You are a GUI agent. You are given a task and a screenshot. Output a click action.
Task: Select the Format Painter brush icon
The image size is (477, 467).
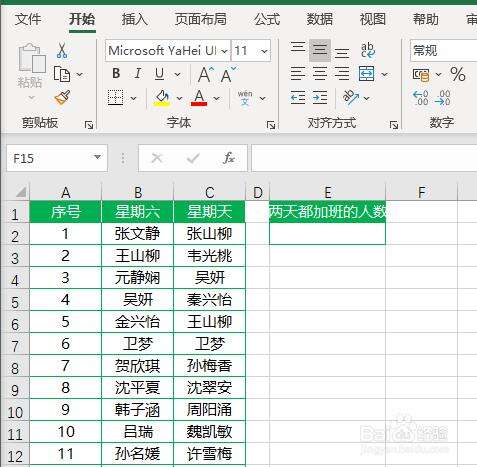(62, 98)
